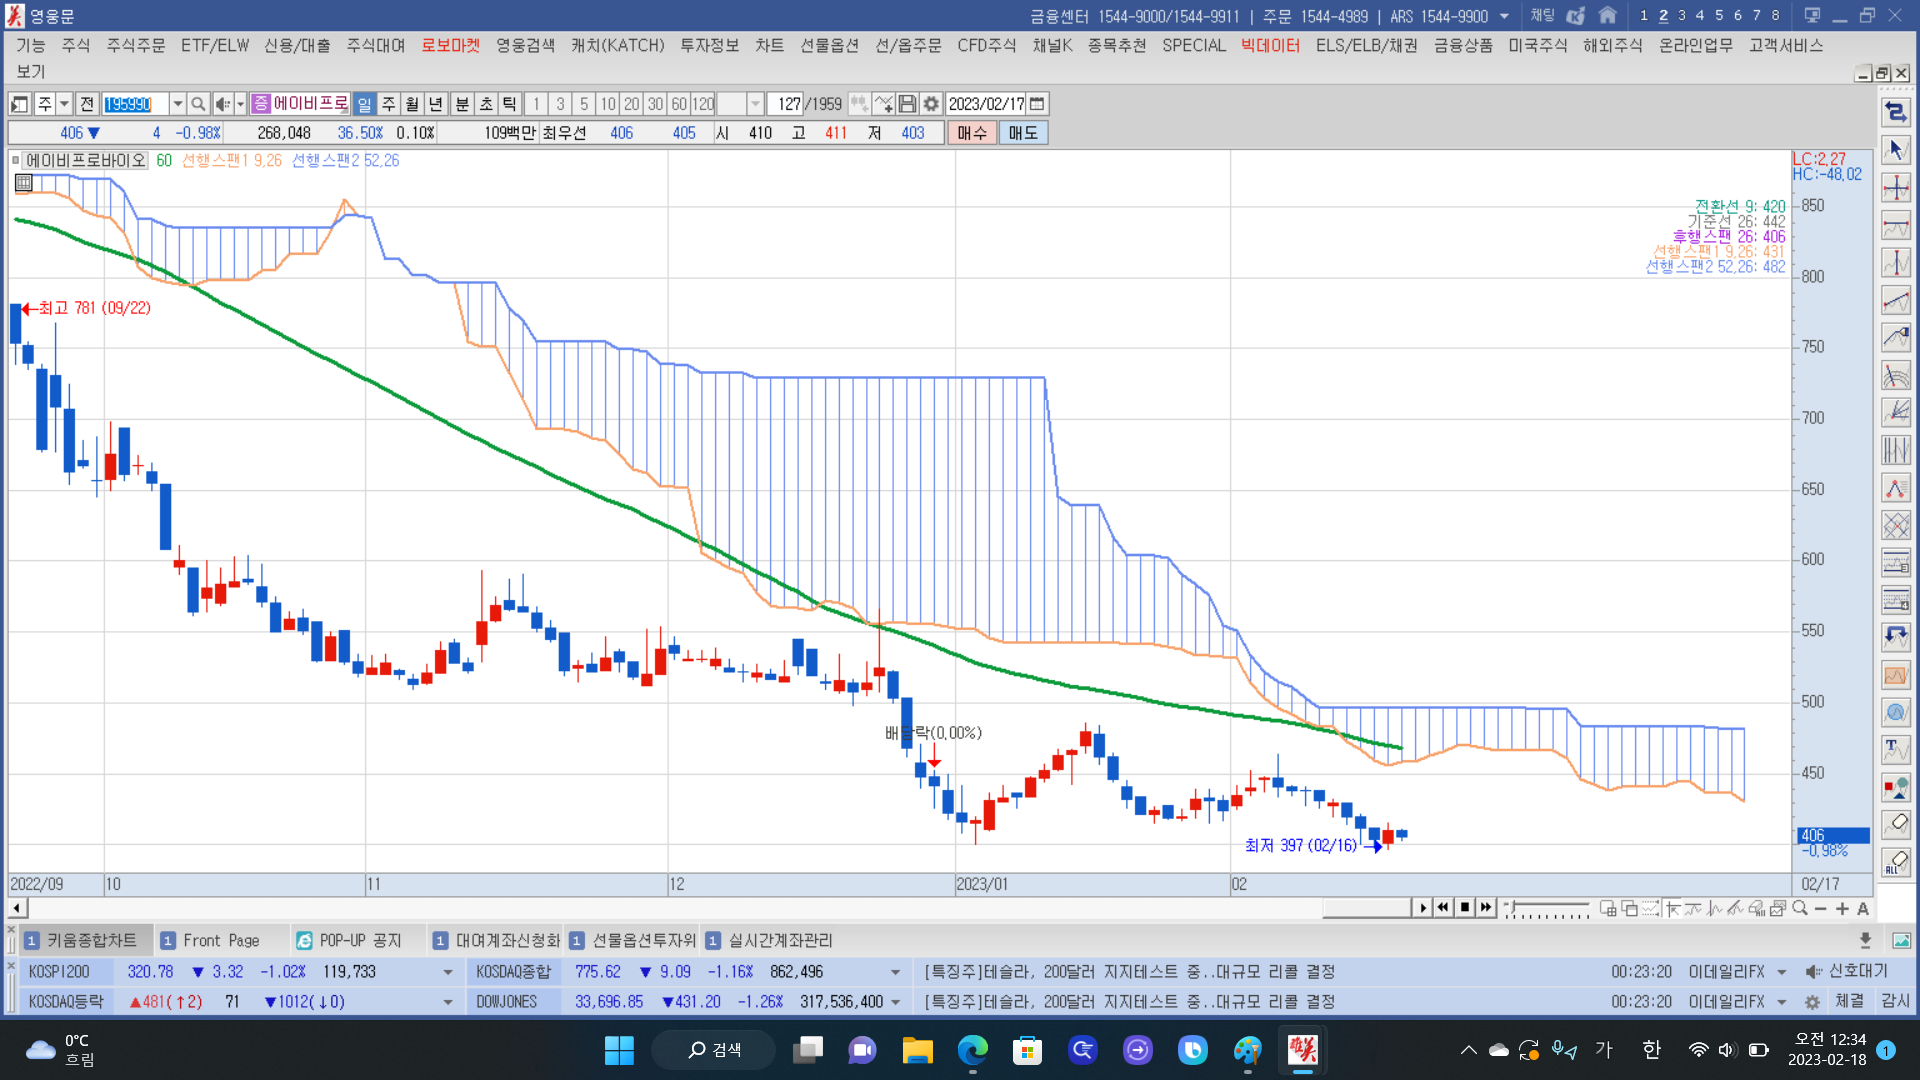Expand the DOWJONES index dropdown

pos(895,1002)
